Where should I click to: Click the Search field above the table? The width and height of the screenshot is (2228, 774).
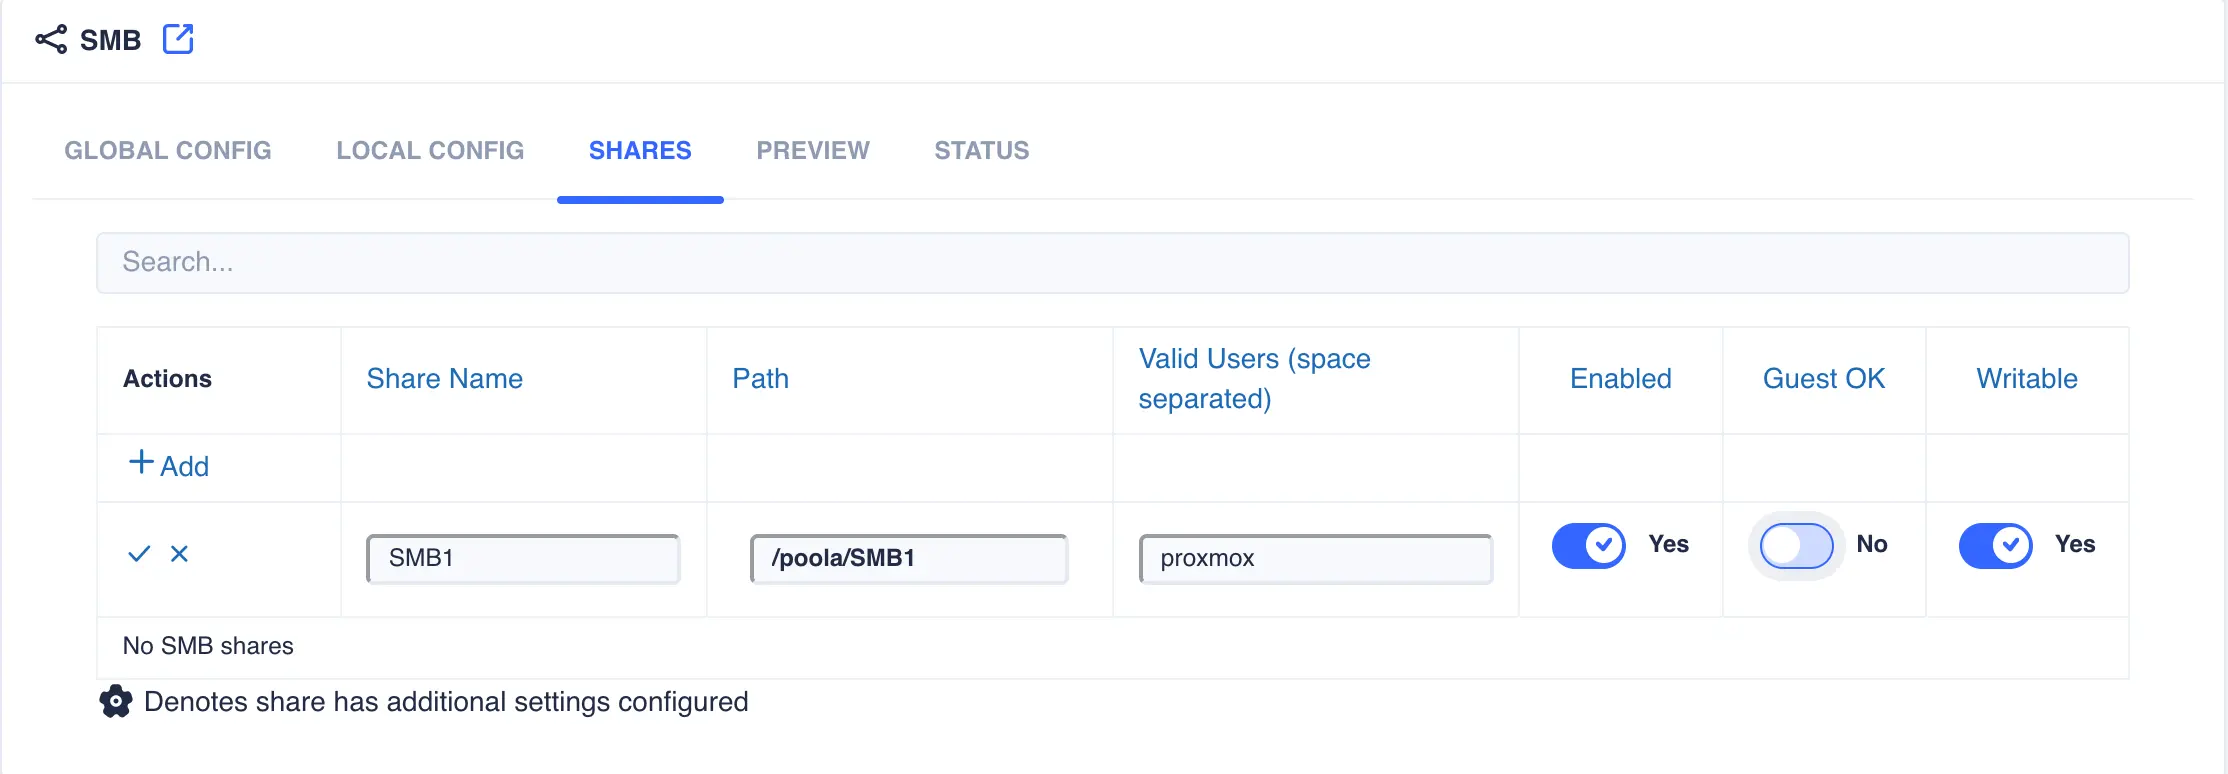coord(1112,262)
